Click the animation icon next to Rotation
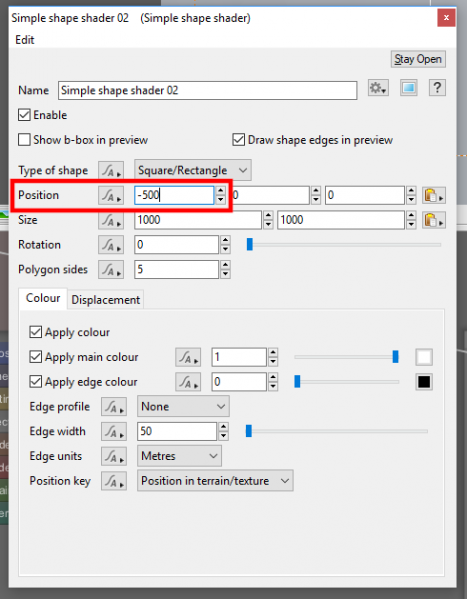The width and height of the screenshot is (467, 599). 111,244
